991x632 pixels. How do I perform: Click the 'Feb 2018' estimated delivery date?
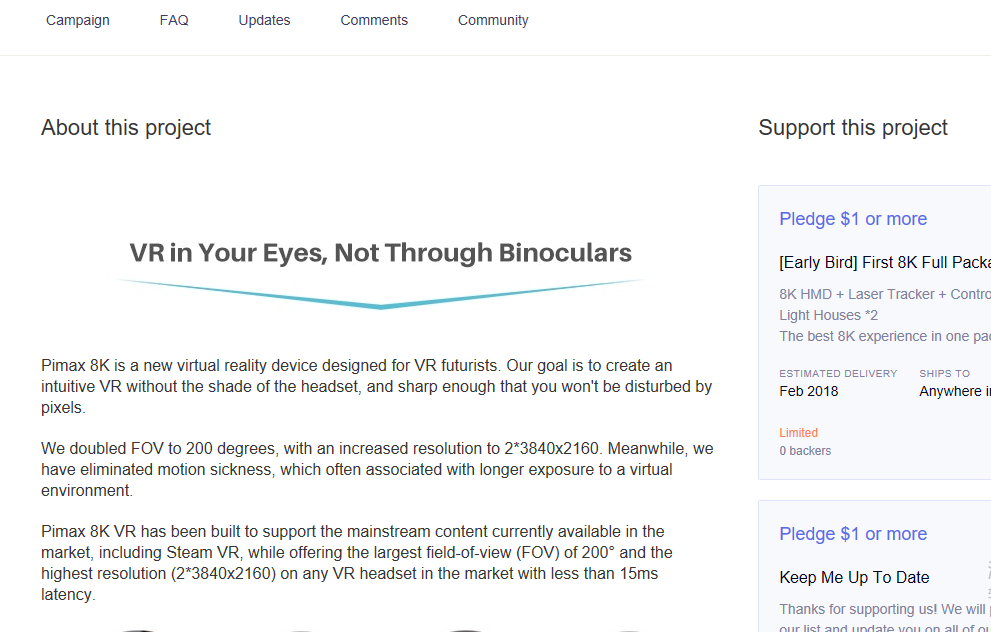coord(809,391)
